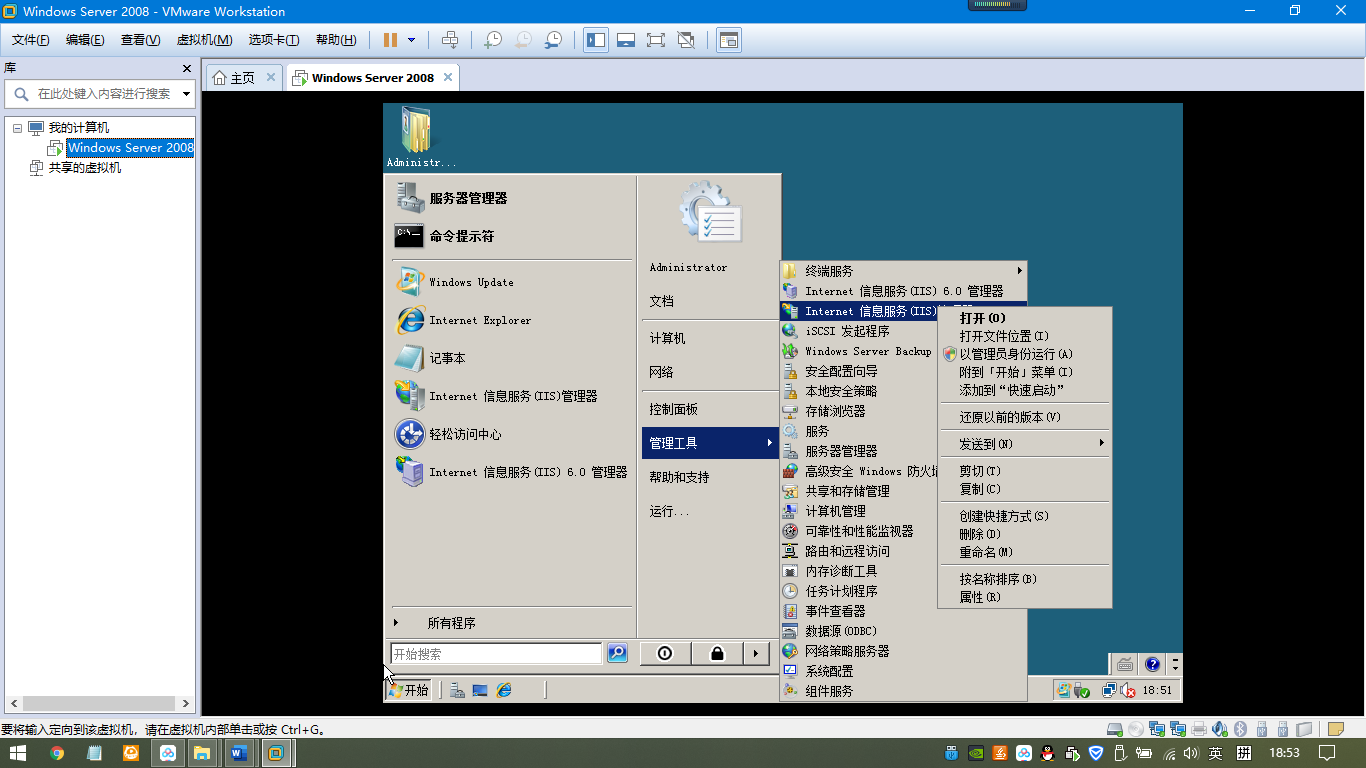1366x768 pixels.
Task: Toggle the thumbnail bar toolbar button
Action: [x=626, y=40]
